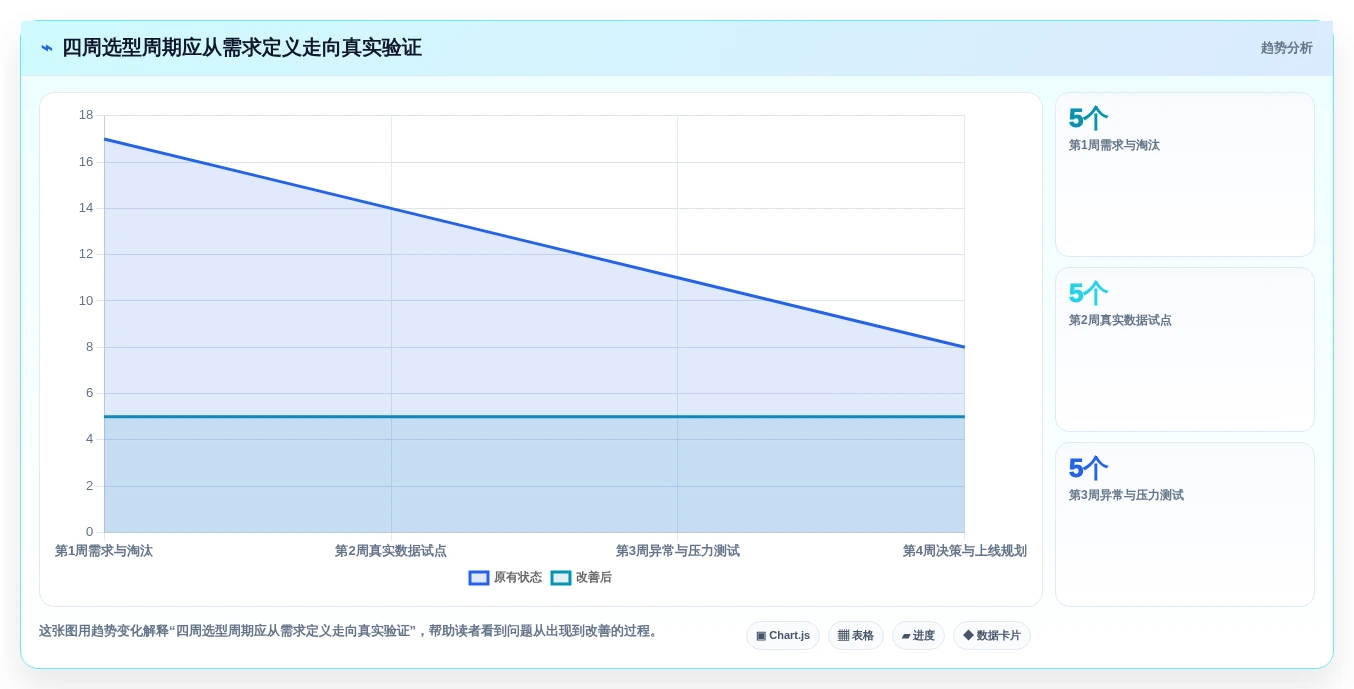Viewport: 1354px width, 689px height.
Task: Click the 进度 tag chip
Action: [x=918, y=636]
